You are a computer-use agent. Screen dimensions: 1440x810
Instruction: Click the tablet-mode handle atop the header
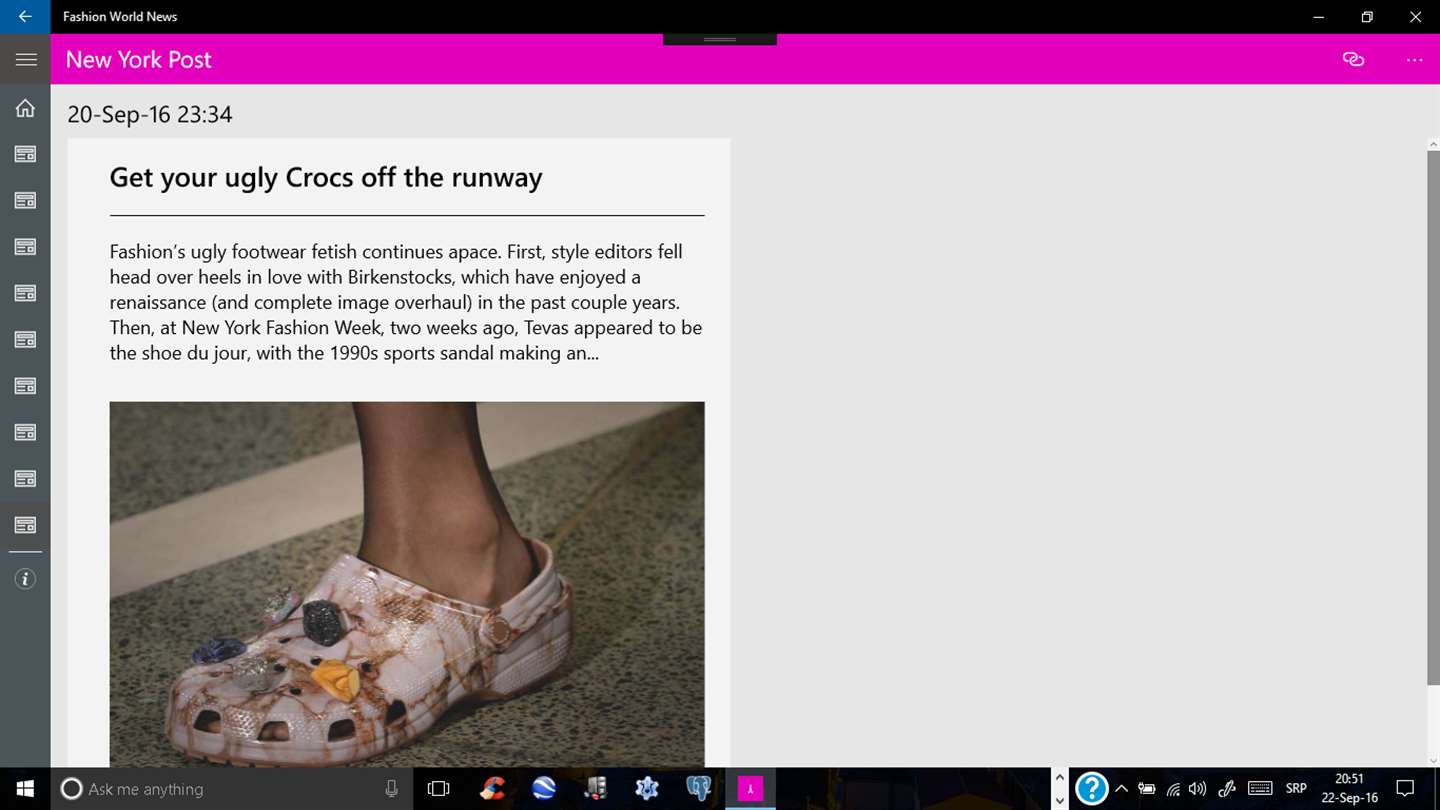click(720, 39)
